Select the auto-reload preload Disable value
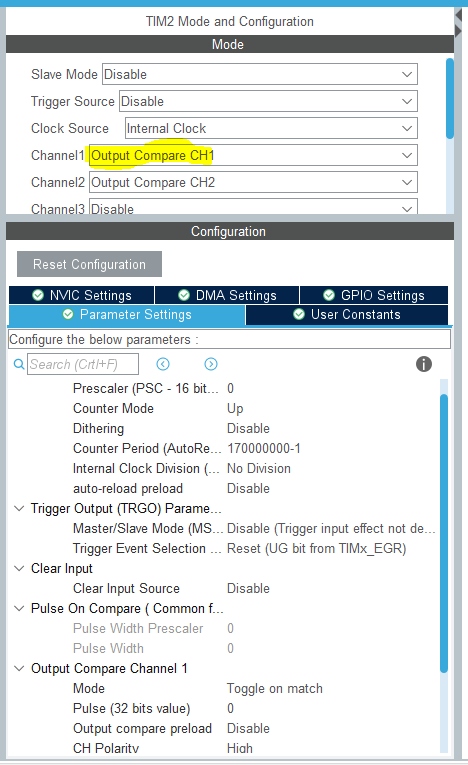Screen dimensions: 468x765 coord(248,488)
